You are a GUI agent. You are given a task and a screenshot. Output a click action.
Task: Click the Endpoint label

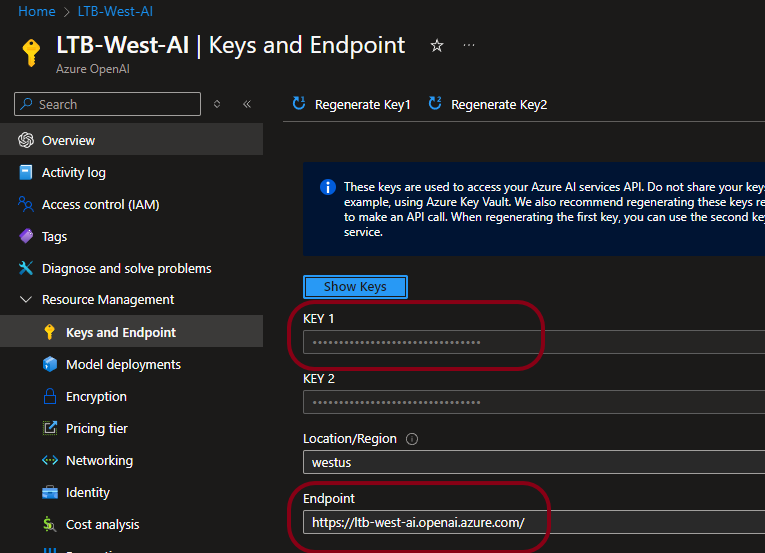point(329,498)
